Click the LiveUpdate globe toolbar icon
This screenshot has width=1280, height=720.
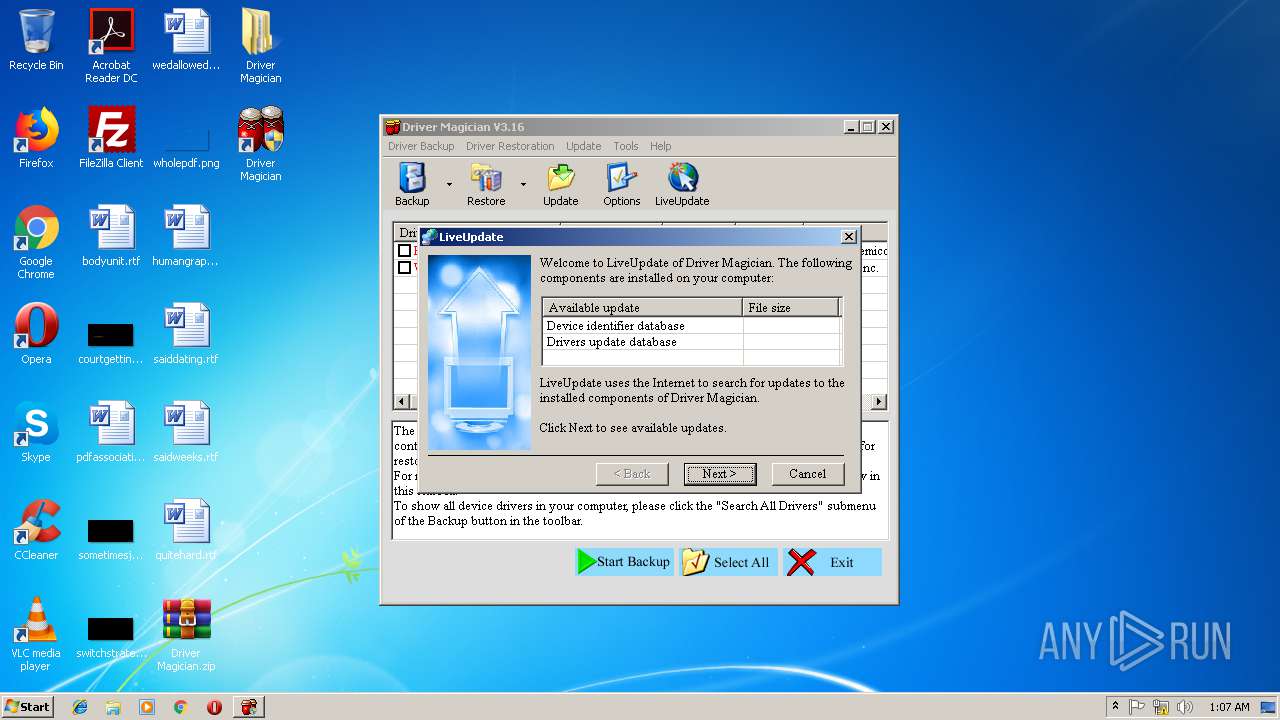pyautogui.click(x=682, y=185)
